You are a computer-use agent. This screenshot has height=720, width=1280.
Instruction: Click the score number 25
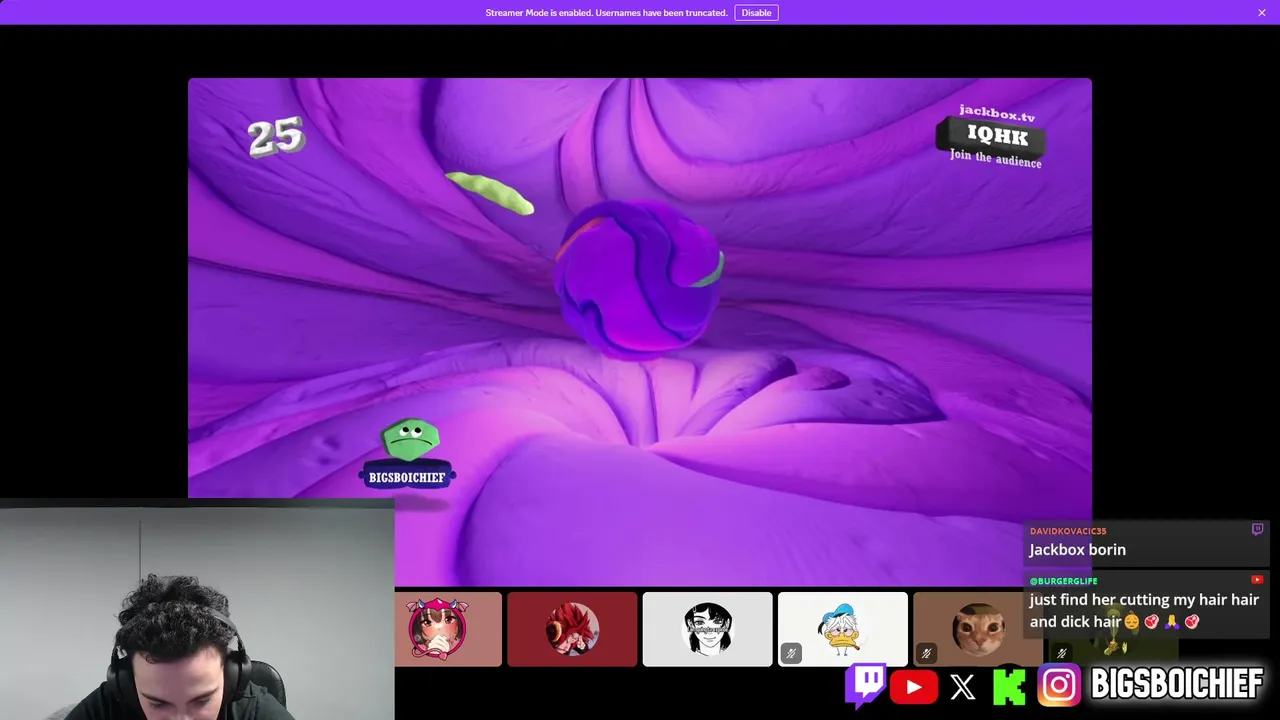(x=275, y=136)
